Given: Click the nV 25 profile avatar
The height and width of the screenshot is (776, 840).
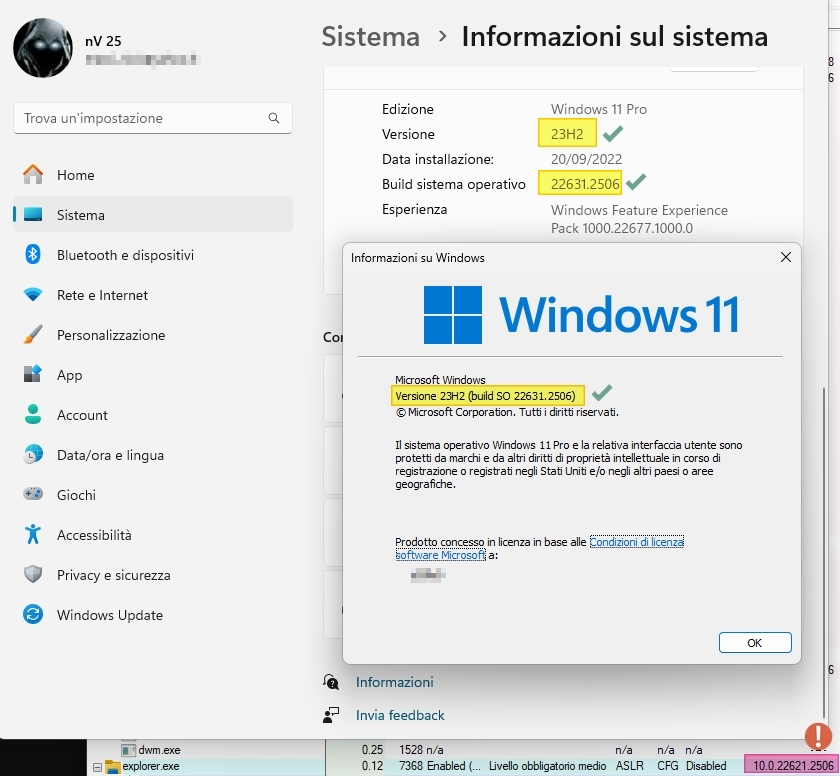Looking at the screenshot, I should pos(43,48).
